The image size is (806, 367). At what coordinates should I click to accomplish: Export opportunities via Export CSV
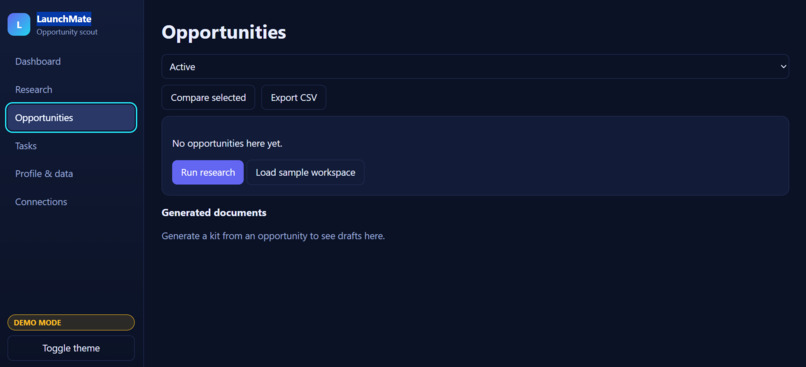coord(294,98)
